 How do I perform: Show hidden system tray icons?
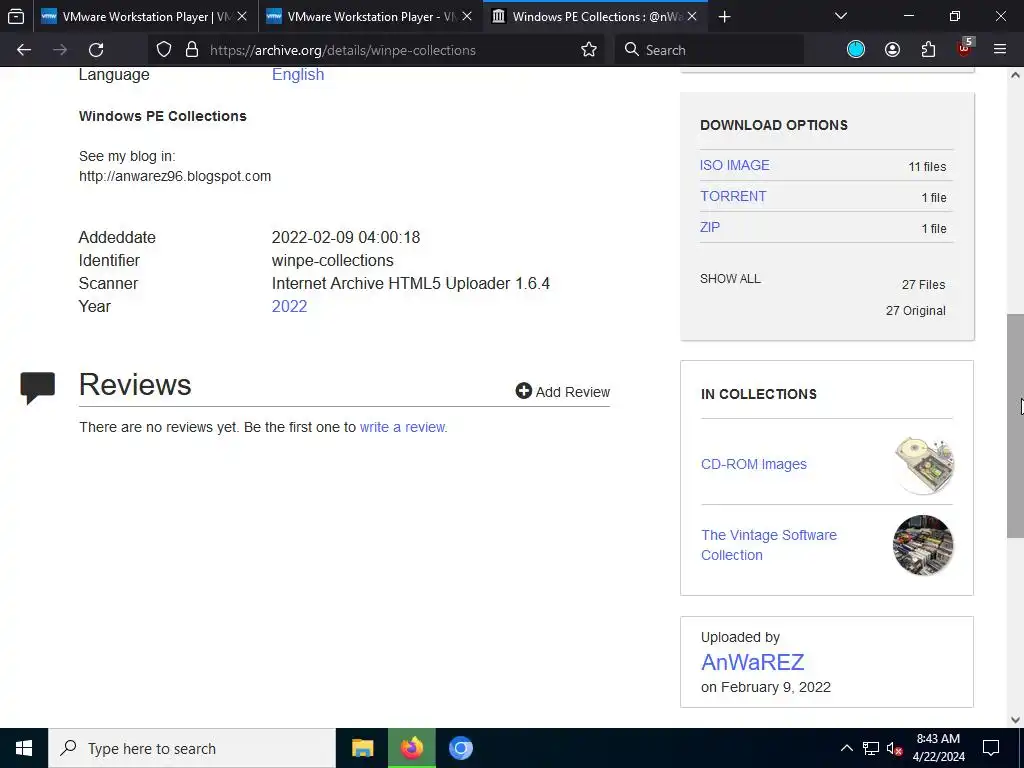coord(846,748)
